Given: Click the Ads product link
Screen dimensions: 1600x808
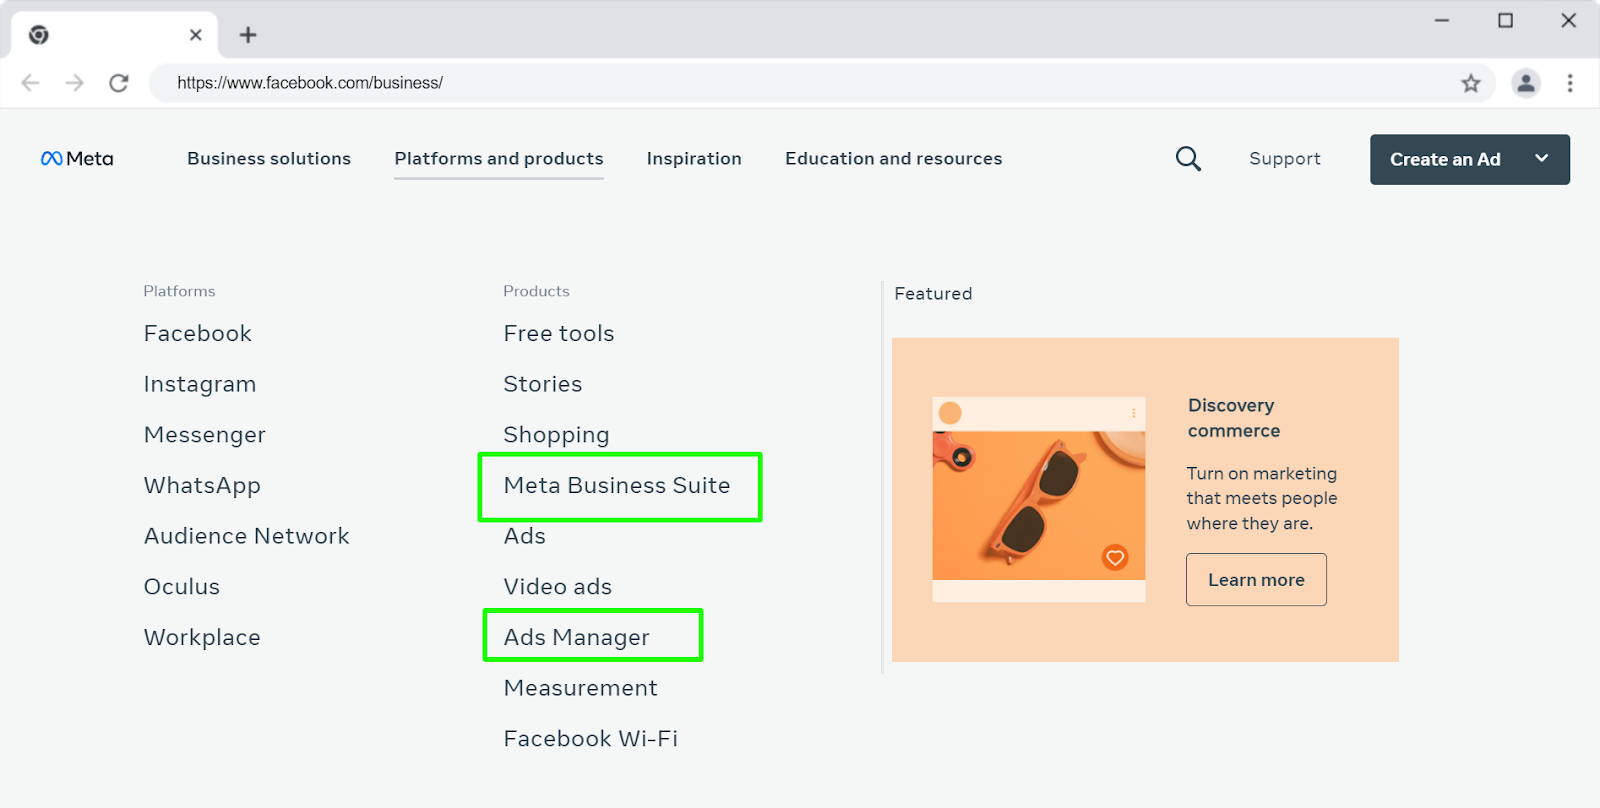Looking at the screenshot, I should tap(525, 537).
